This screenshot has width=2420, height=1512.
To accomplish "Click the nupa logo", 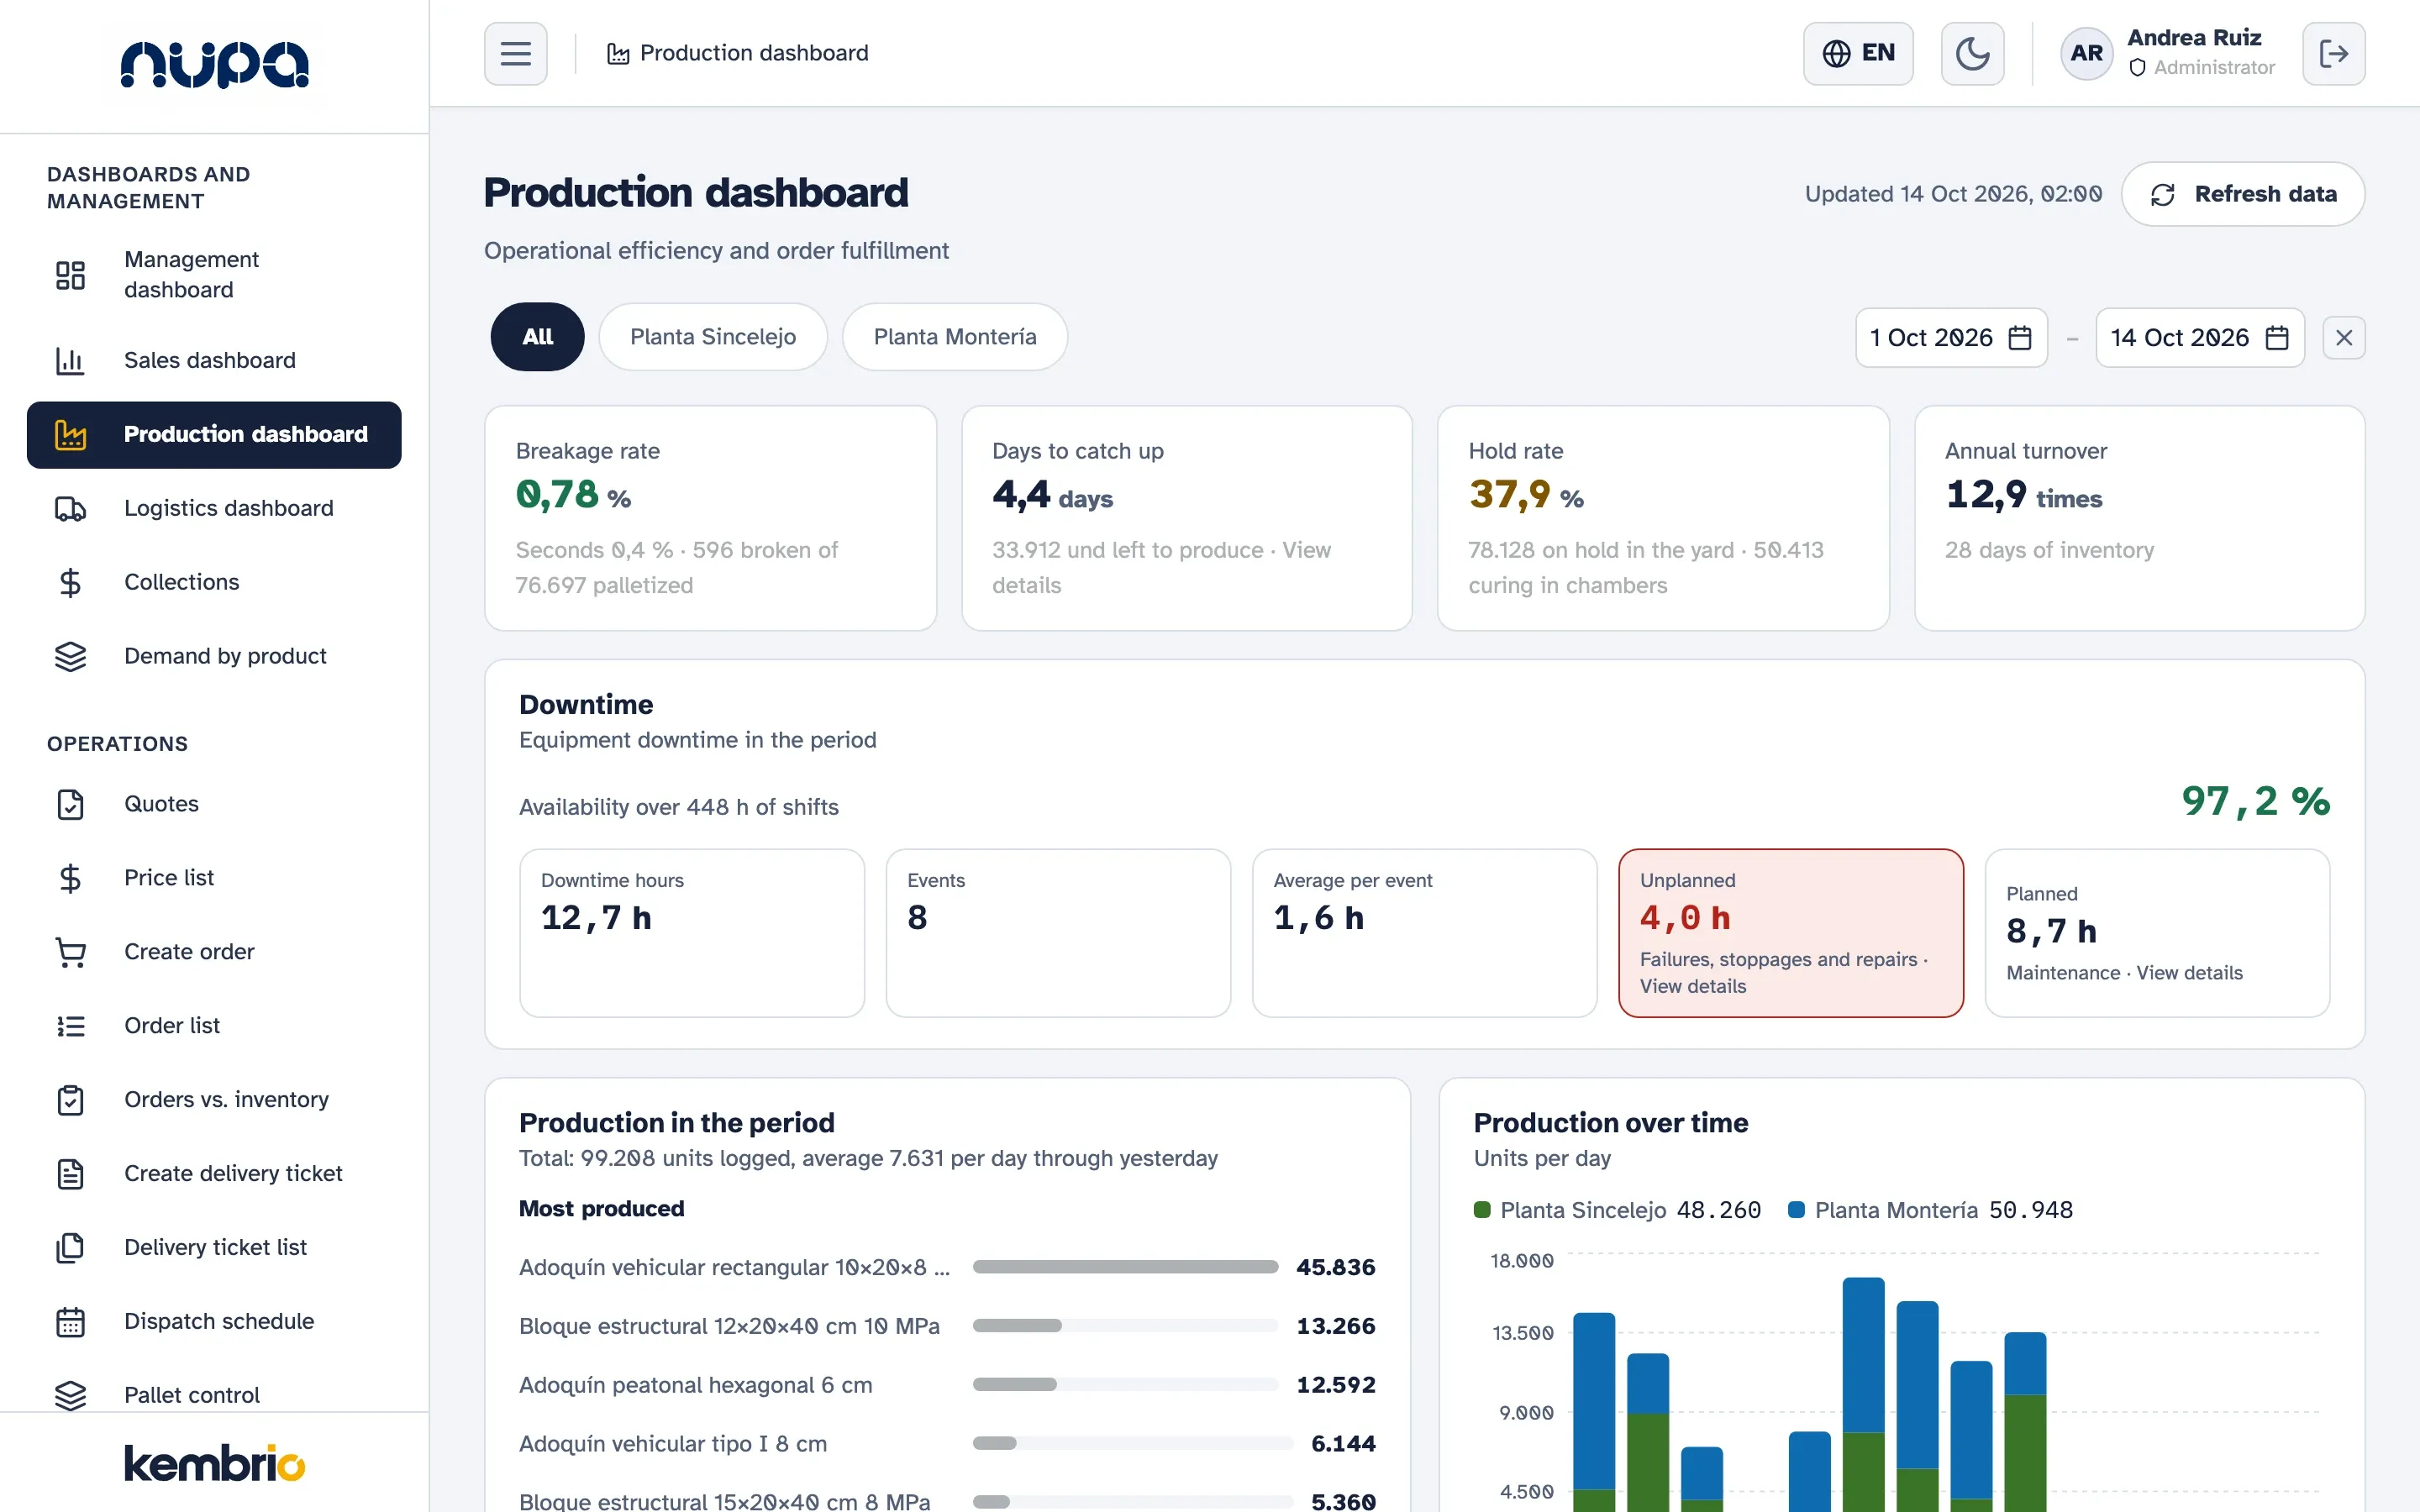I will pyautogui.click(x=214, y=65).
